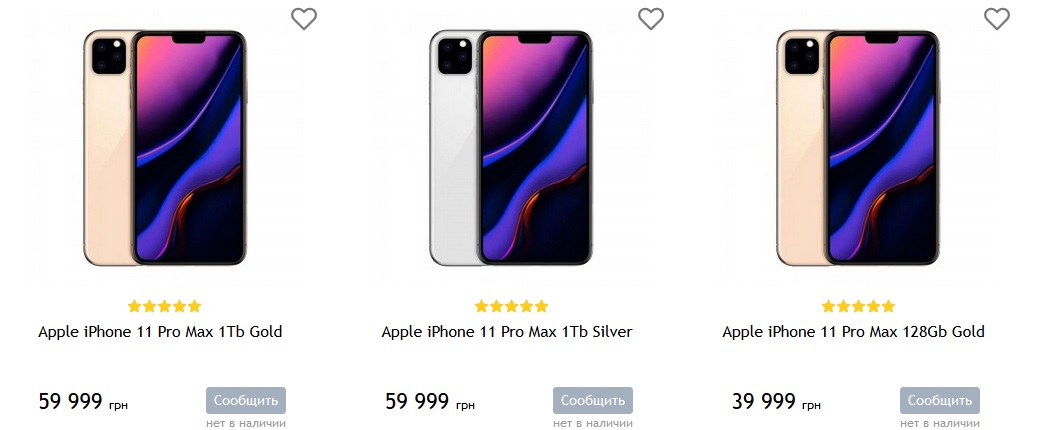View the 128Gb Gold iPhone product picture
The height and width of the screenshot is (430, 1048).
point(858,148)
